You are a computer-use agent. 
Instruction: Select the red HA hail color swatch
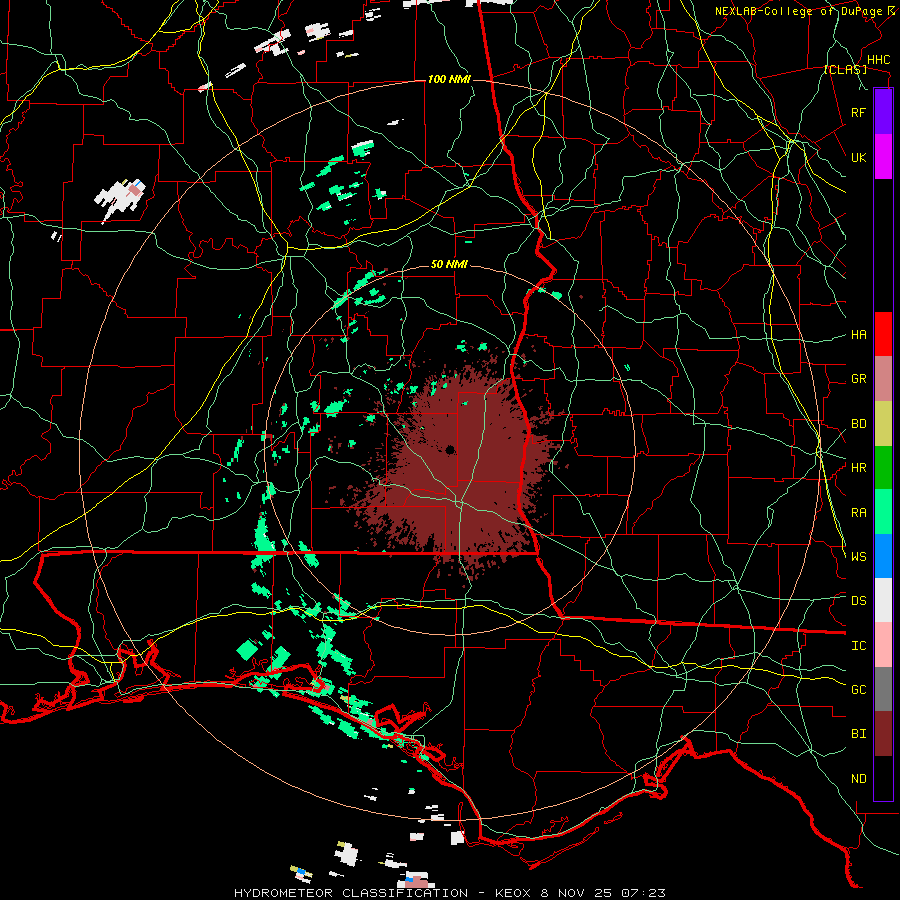point(883,334)
